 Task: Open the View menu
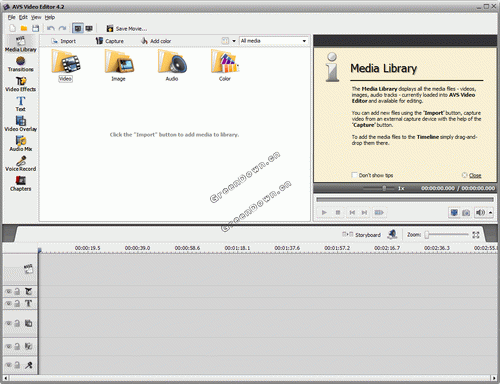pyautogui.click(x=36, y=17)
